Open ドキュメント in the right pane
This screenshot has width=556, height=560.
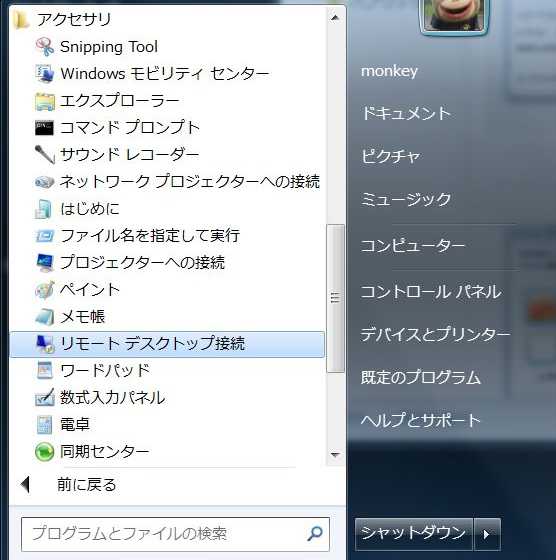pos(406,113)
